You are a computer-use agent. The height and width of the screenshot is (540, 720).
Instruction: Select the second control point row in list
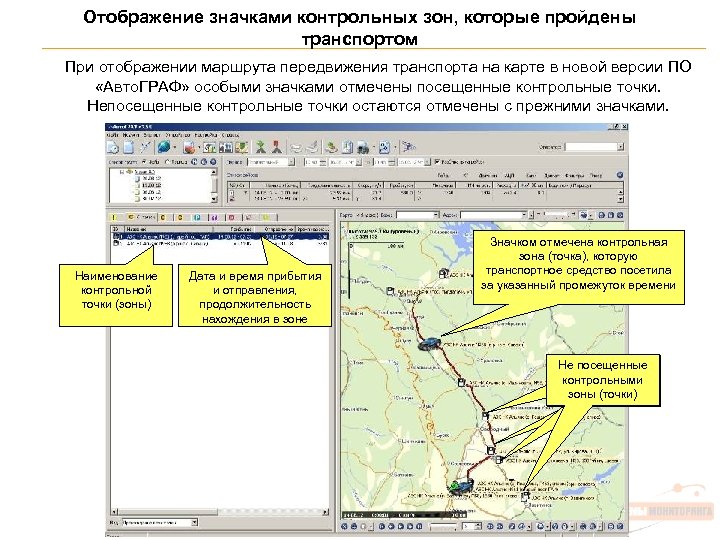pyautogui.click(x=220, y=243)
